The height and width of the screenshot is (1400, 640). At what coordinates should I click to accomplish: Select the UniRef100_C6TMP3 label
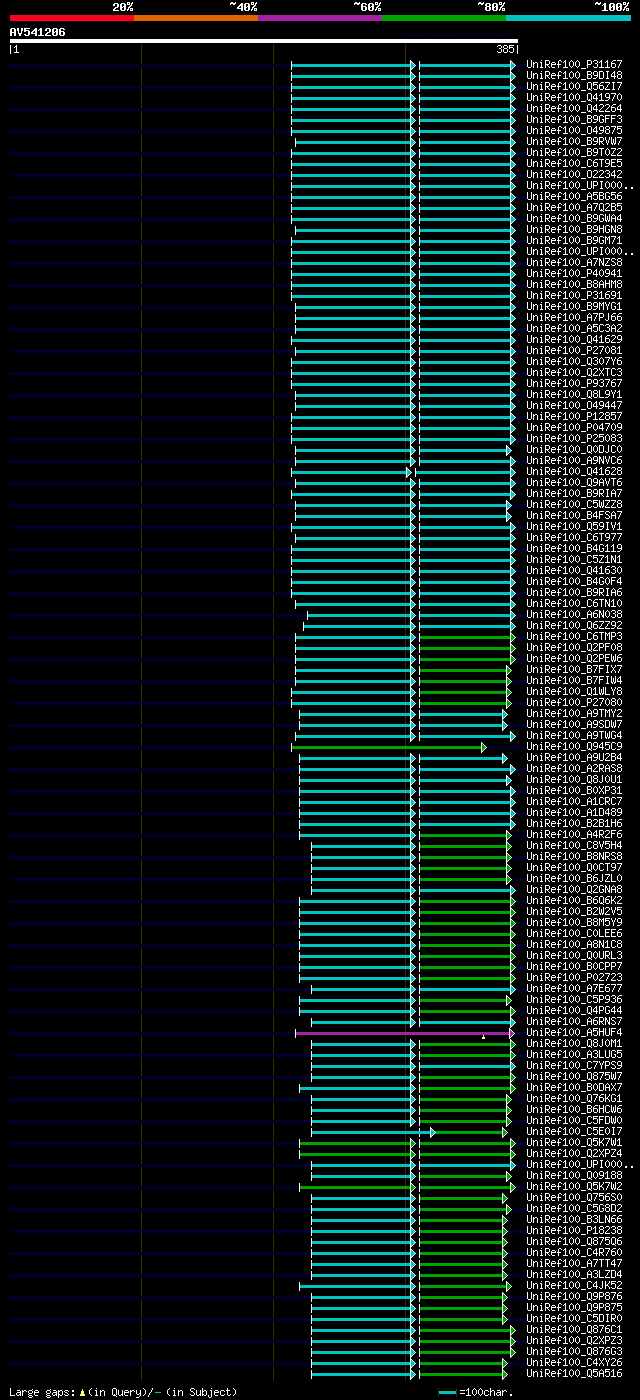pyautogui.click(x=574, y=636)
